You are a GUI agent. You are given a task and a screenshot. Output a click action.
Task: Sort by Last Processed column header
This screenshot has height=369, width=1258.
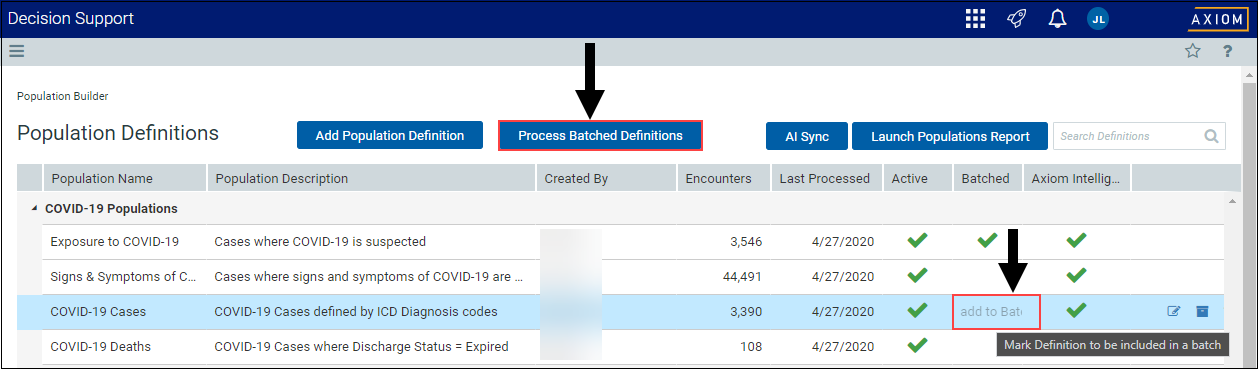coord(825,178)
